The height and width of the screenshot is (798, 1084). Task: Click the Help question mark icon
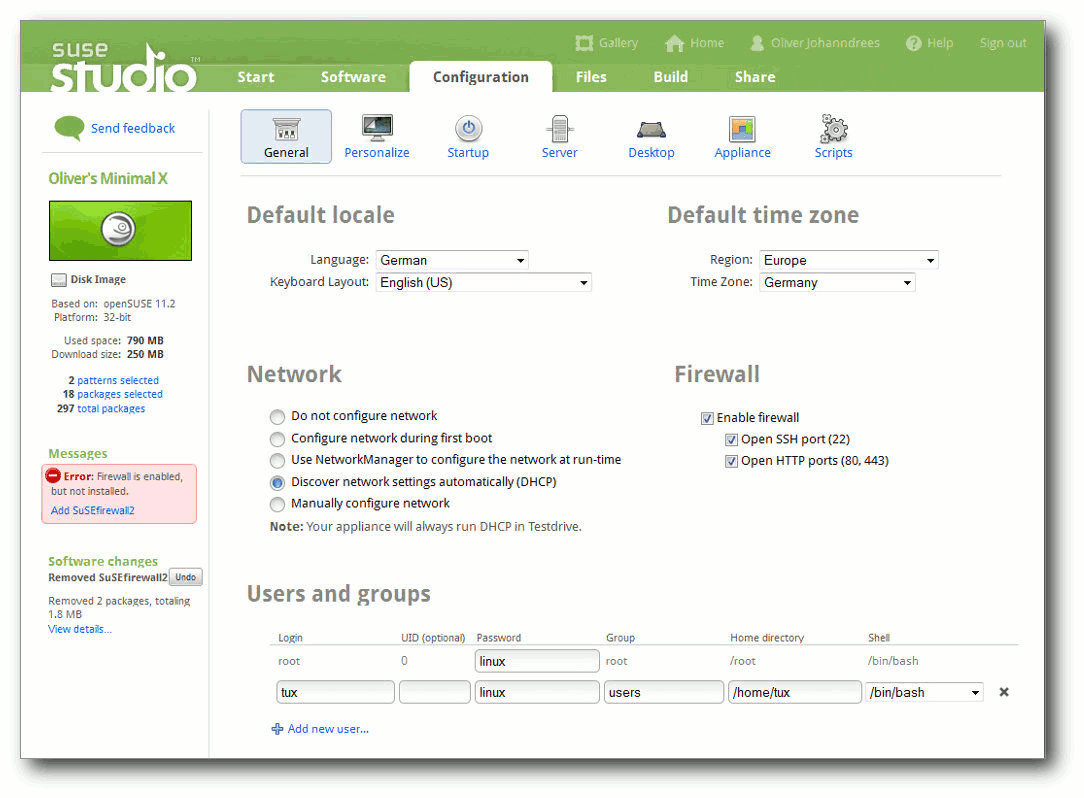coord(913,43)
